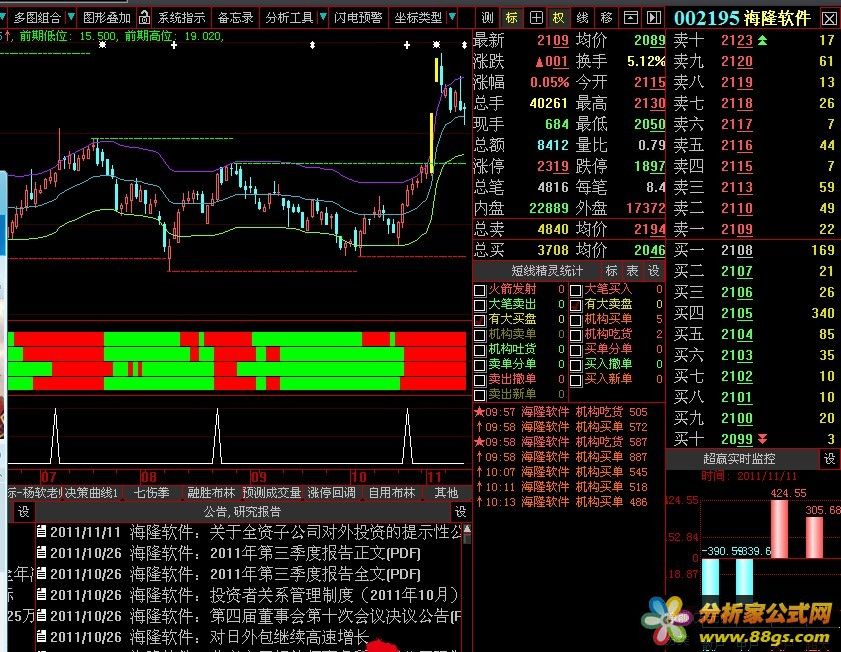This screenshot has width=841, height=652.
Task: Open 2011年第三季度报告全文(PDF) link
Action: (315, 574)
